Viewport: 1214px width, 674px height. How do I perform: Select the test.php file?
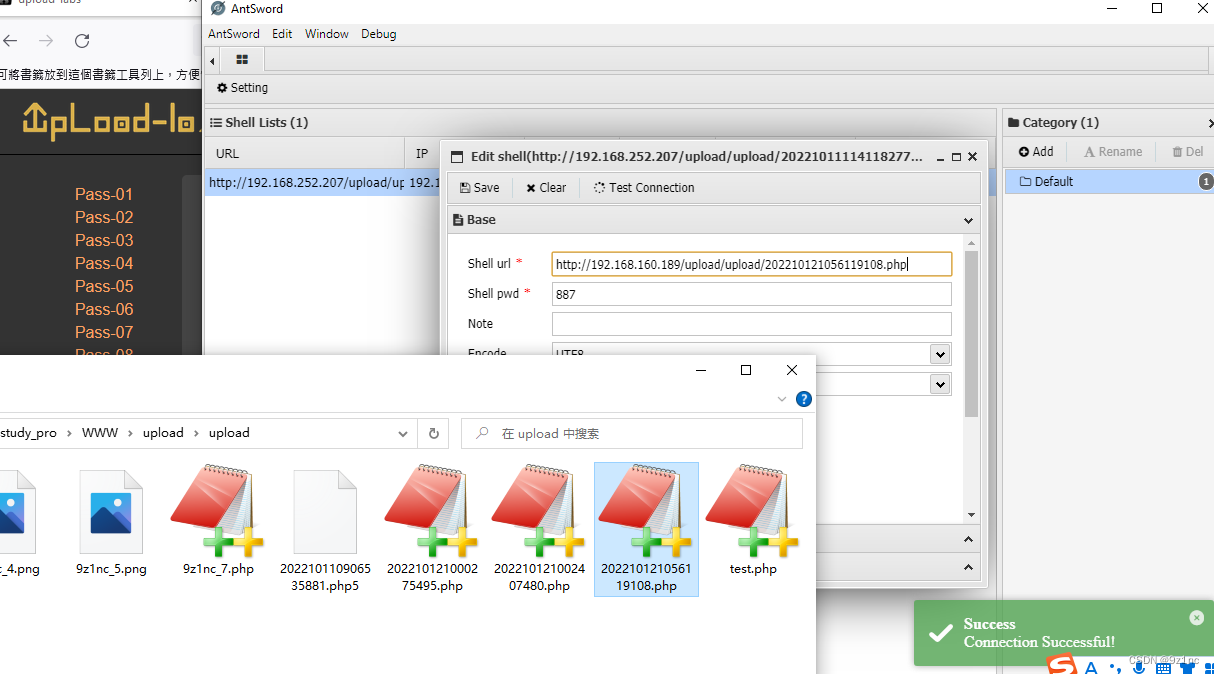(753, 522)
